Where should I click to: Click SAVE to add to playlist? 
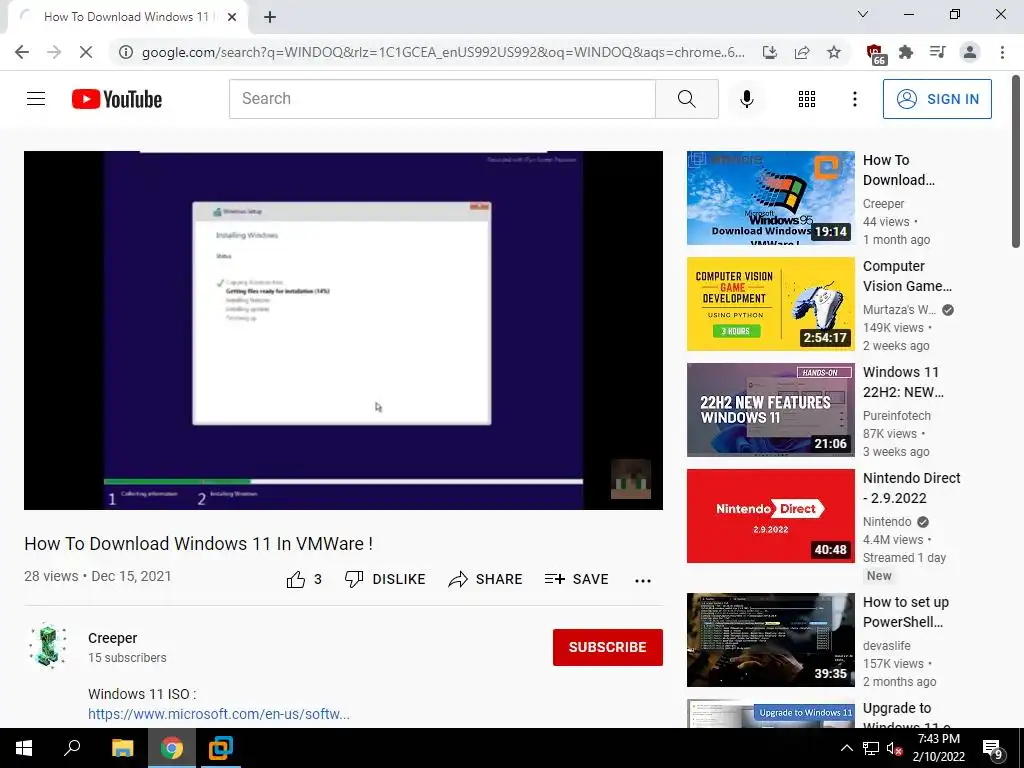[577, 579]
